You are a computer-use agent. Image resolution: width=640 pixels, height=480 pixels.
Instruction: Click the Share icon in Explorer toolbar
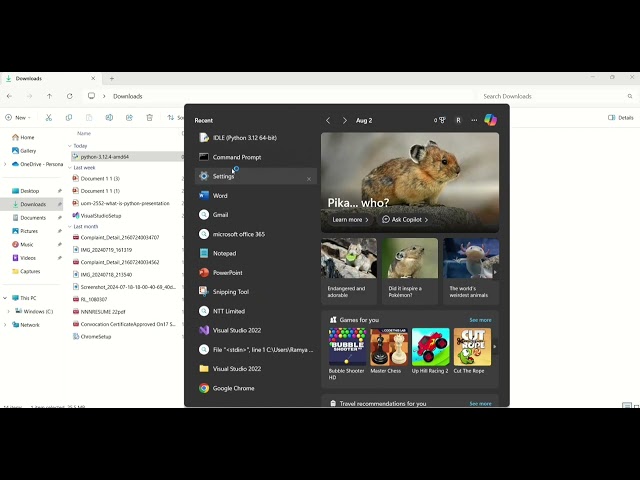(129, 118)
